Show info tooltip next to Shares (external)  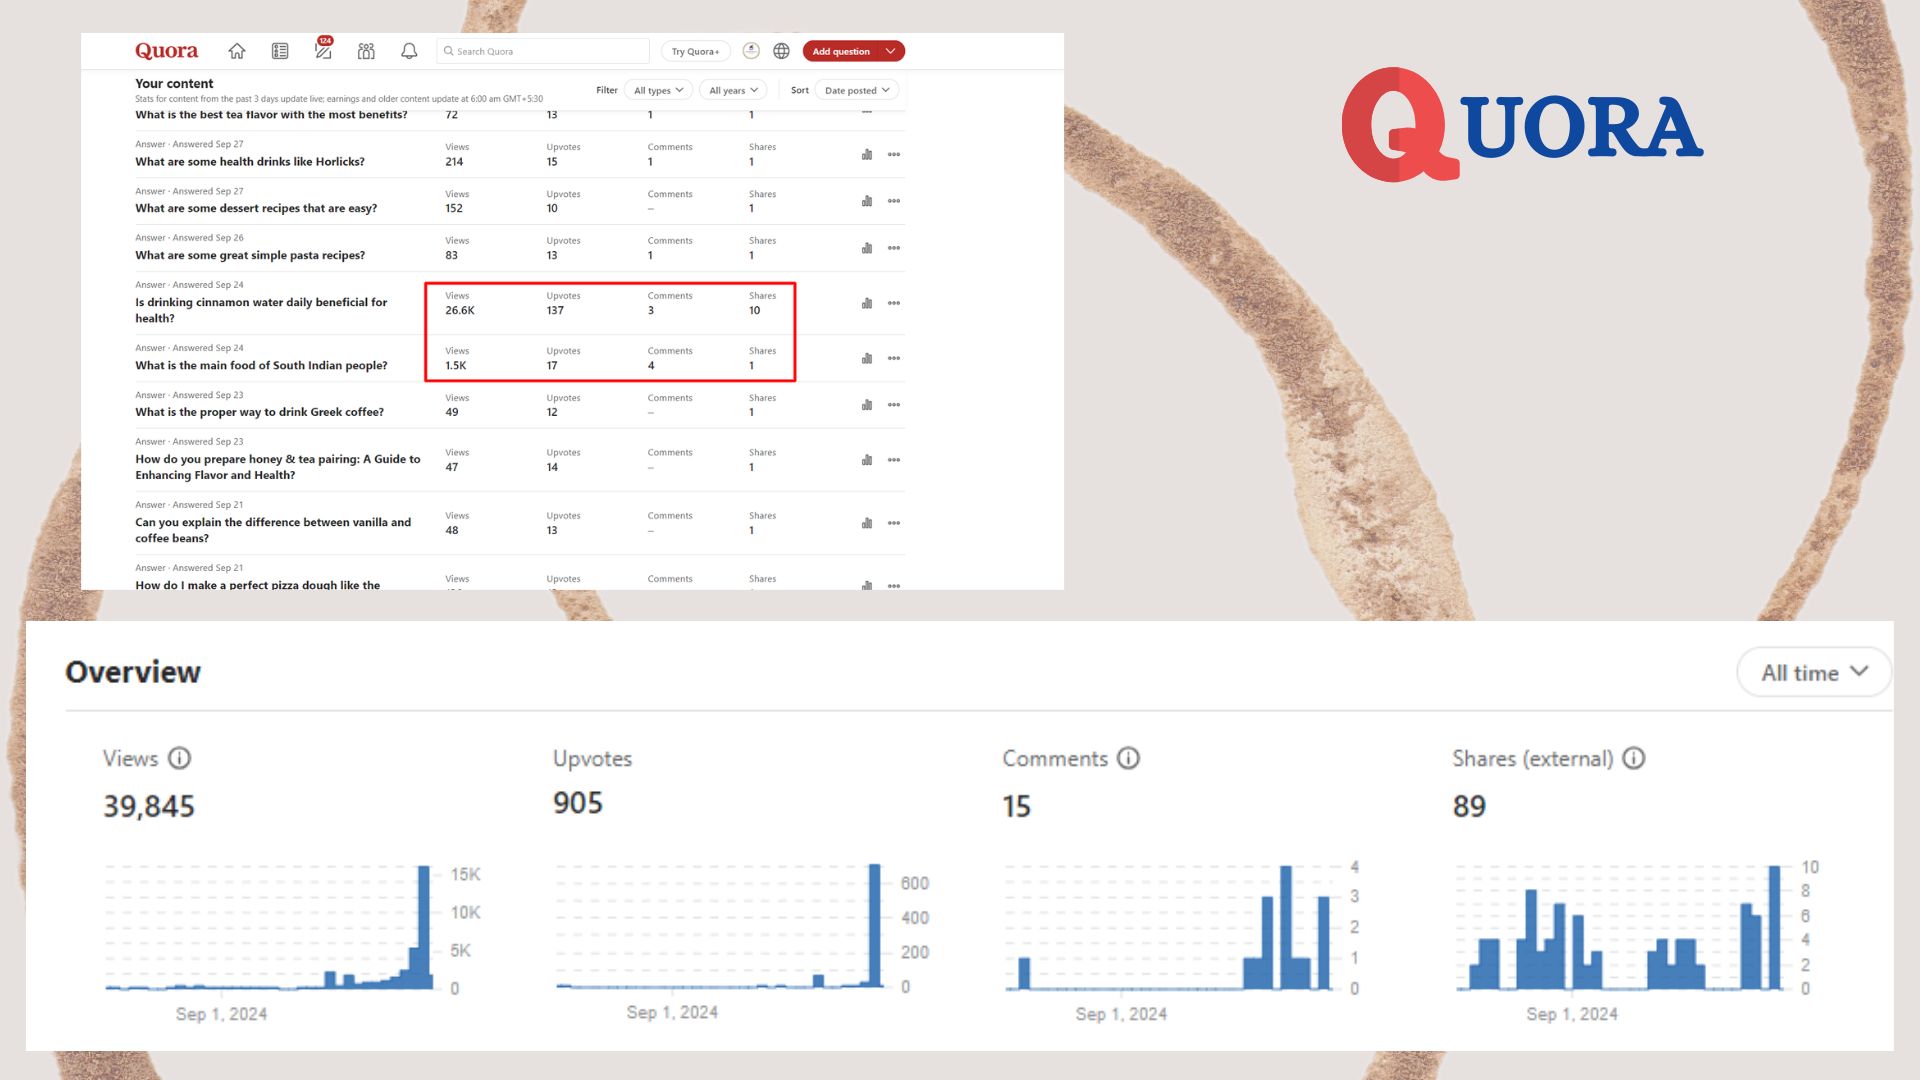tap(1634, 758)
